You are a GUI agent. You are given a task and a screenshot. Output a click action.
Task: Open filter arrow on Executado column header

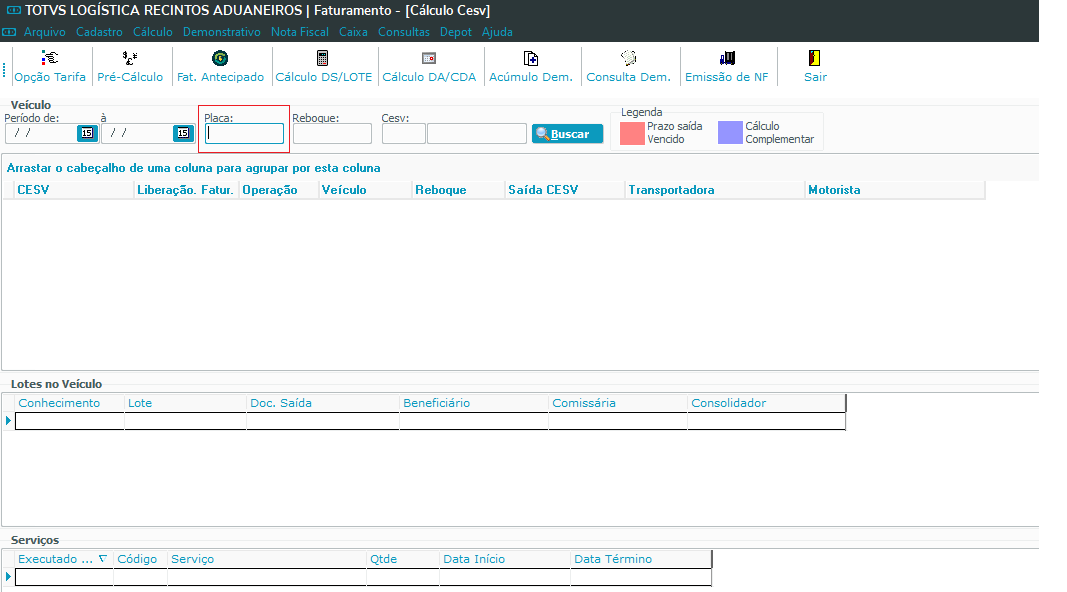tap(103, 559)
